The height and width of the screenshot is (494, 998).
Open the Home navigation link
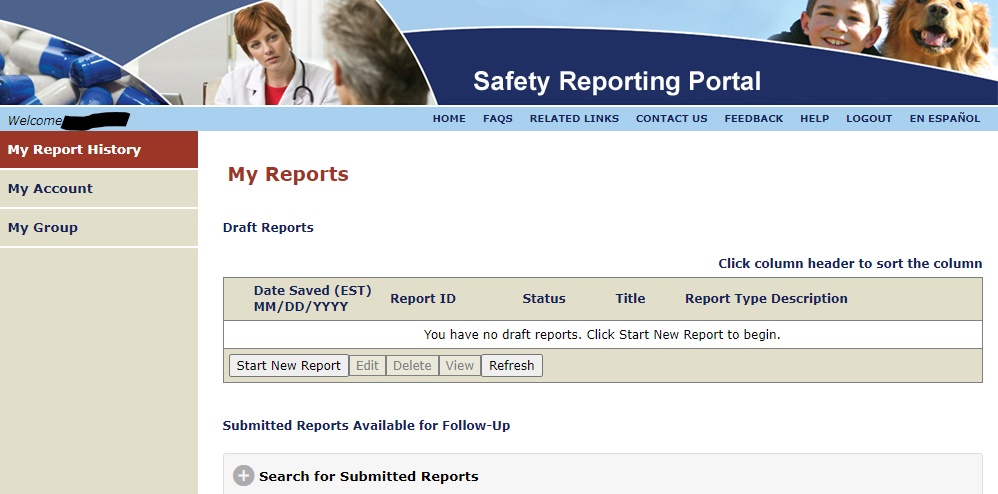tap(449, 118)
